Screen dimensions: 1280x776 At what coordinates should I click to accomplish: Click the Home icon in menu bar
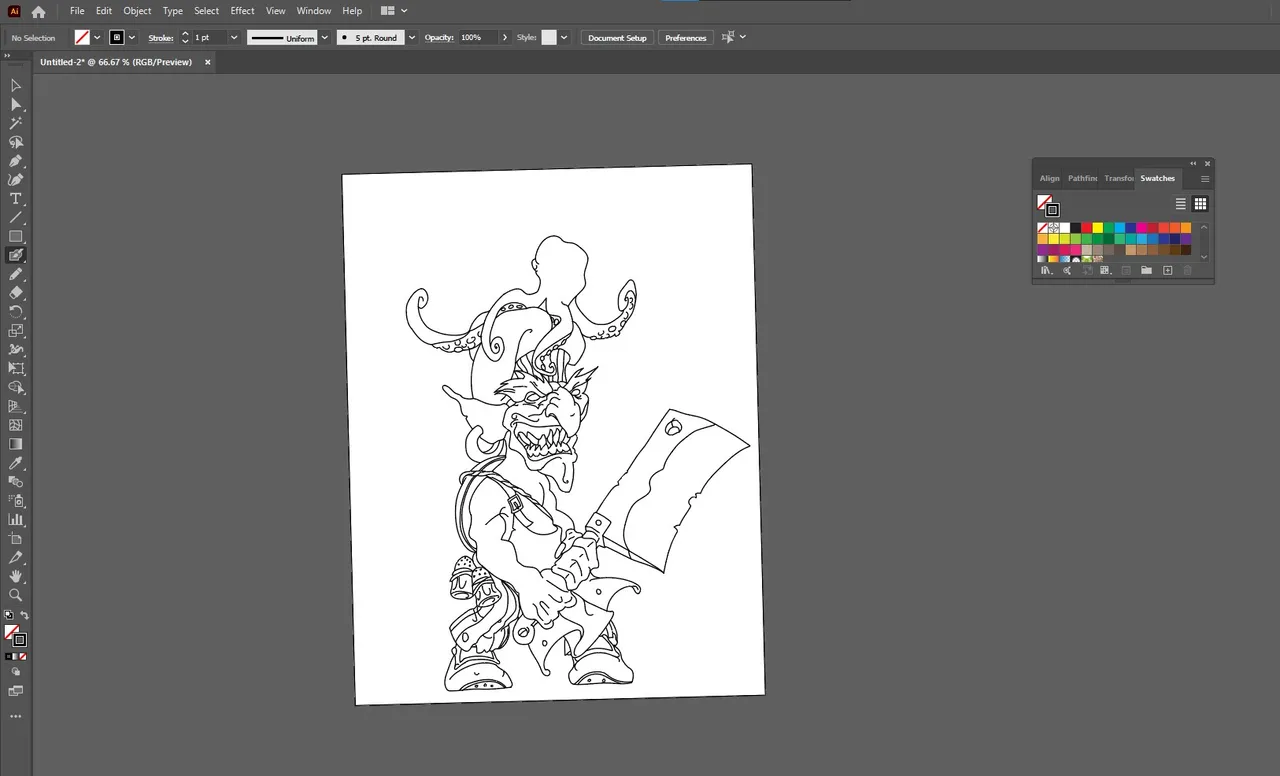pos(38,12)
